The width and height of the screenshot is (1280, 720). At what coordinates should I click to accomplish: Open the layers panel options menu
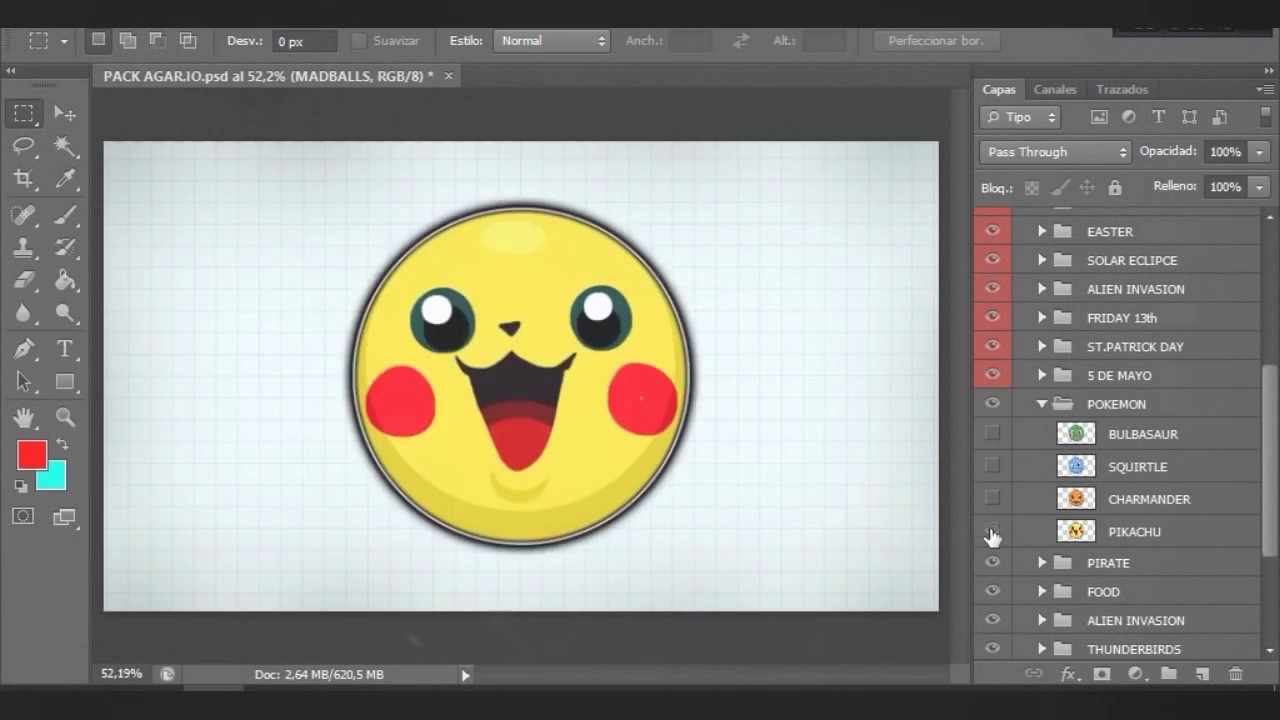tap(1264, 89)
